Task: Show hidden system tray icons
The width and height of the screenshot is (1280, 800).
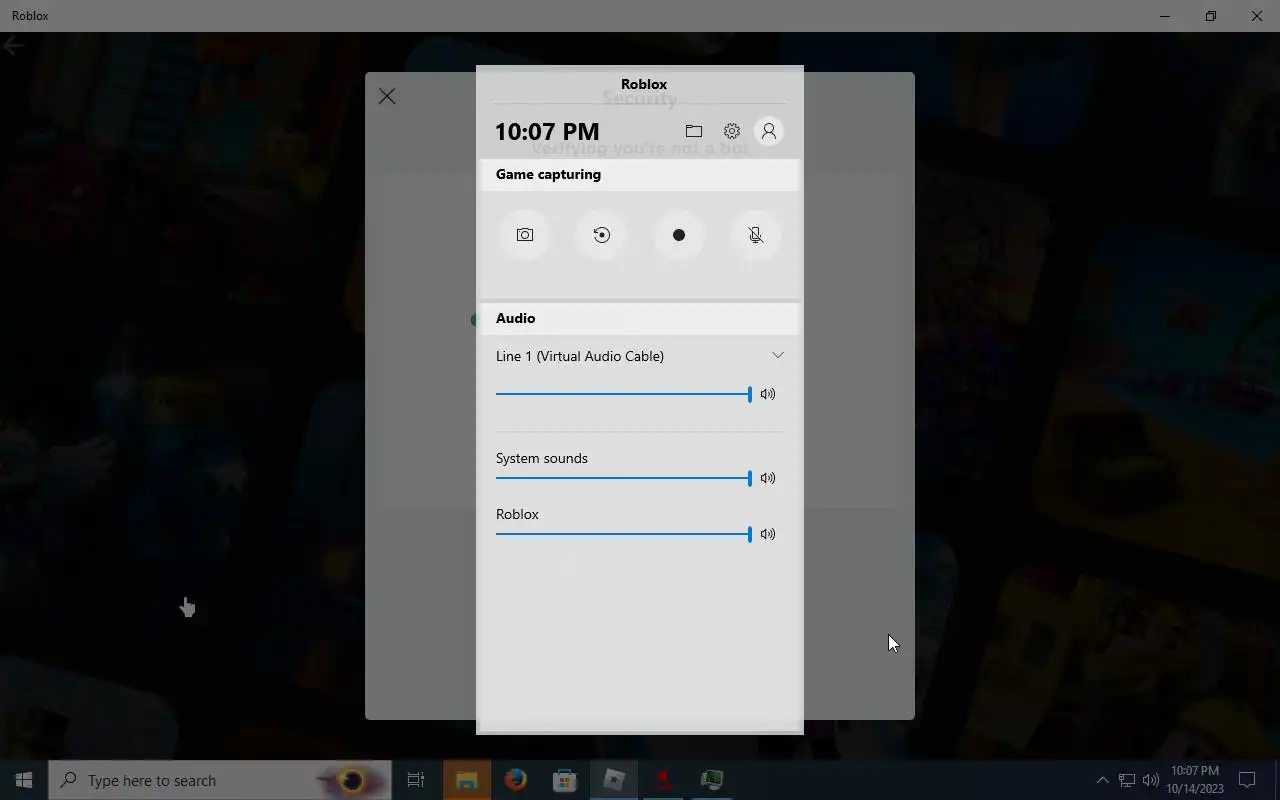Action: click(1102, 780)
